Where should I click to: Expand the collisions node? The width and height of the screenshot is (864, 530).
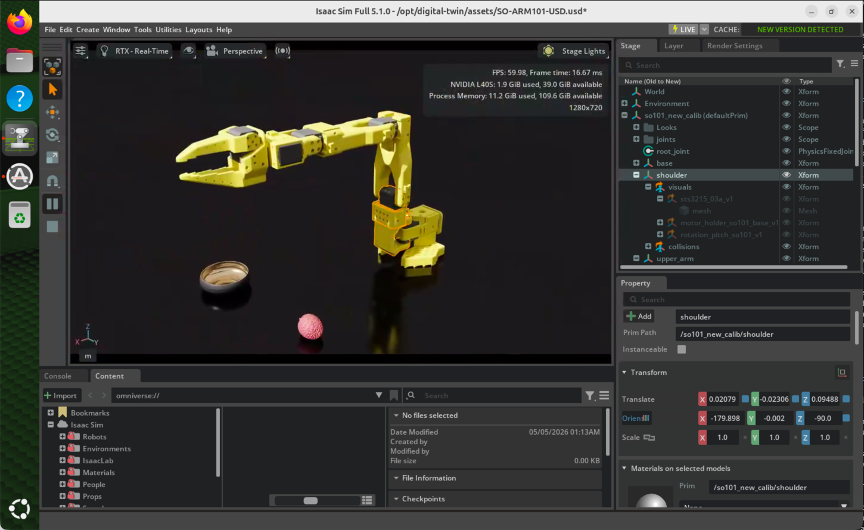pyautogui.click(x=648, y=246)
